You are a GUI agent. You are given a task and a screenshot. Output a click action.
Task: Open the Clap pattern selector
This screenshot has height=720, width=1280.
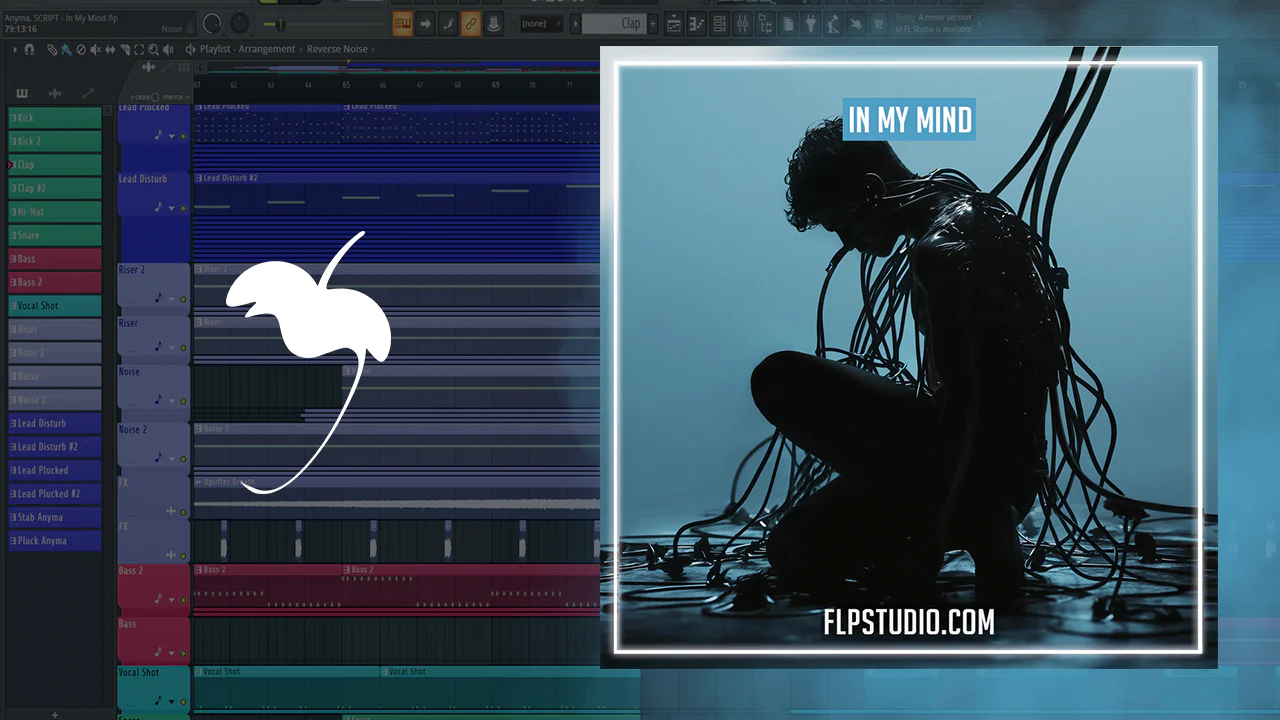[614, 24]
